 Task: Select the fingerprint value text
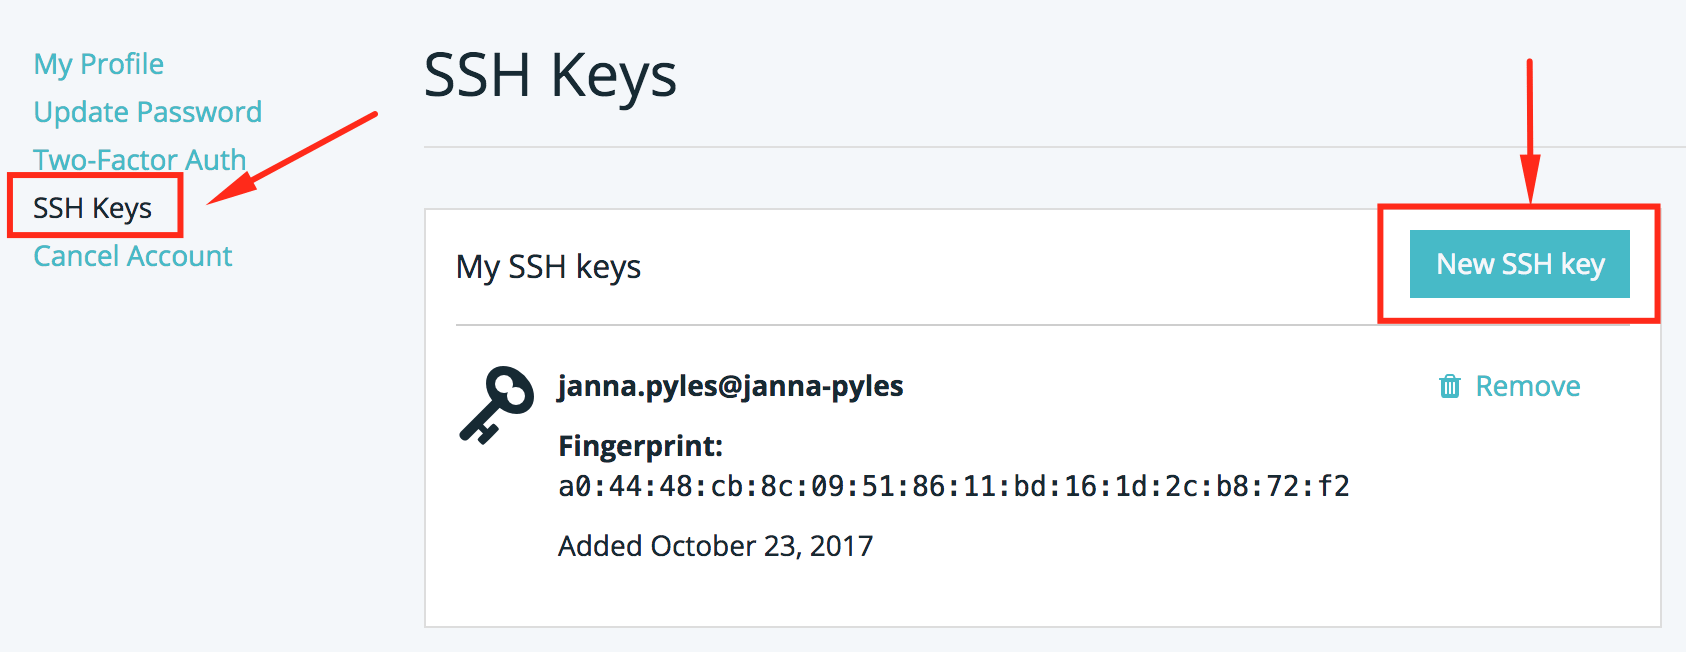952,485
